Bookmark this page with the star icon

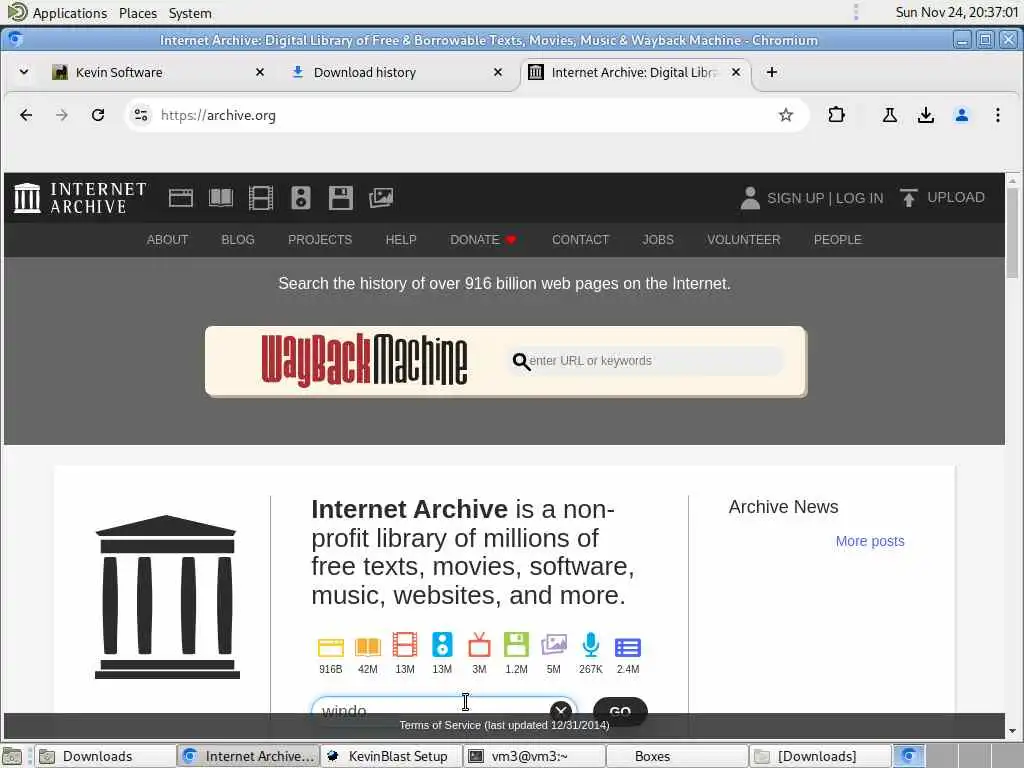point(786,116)
